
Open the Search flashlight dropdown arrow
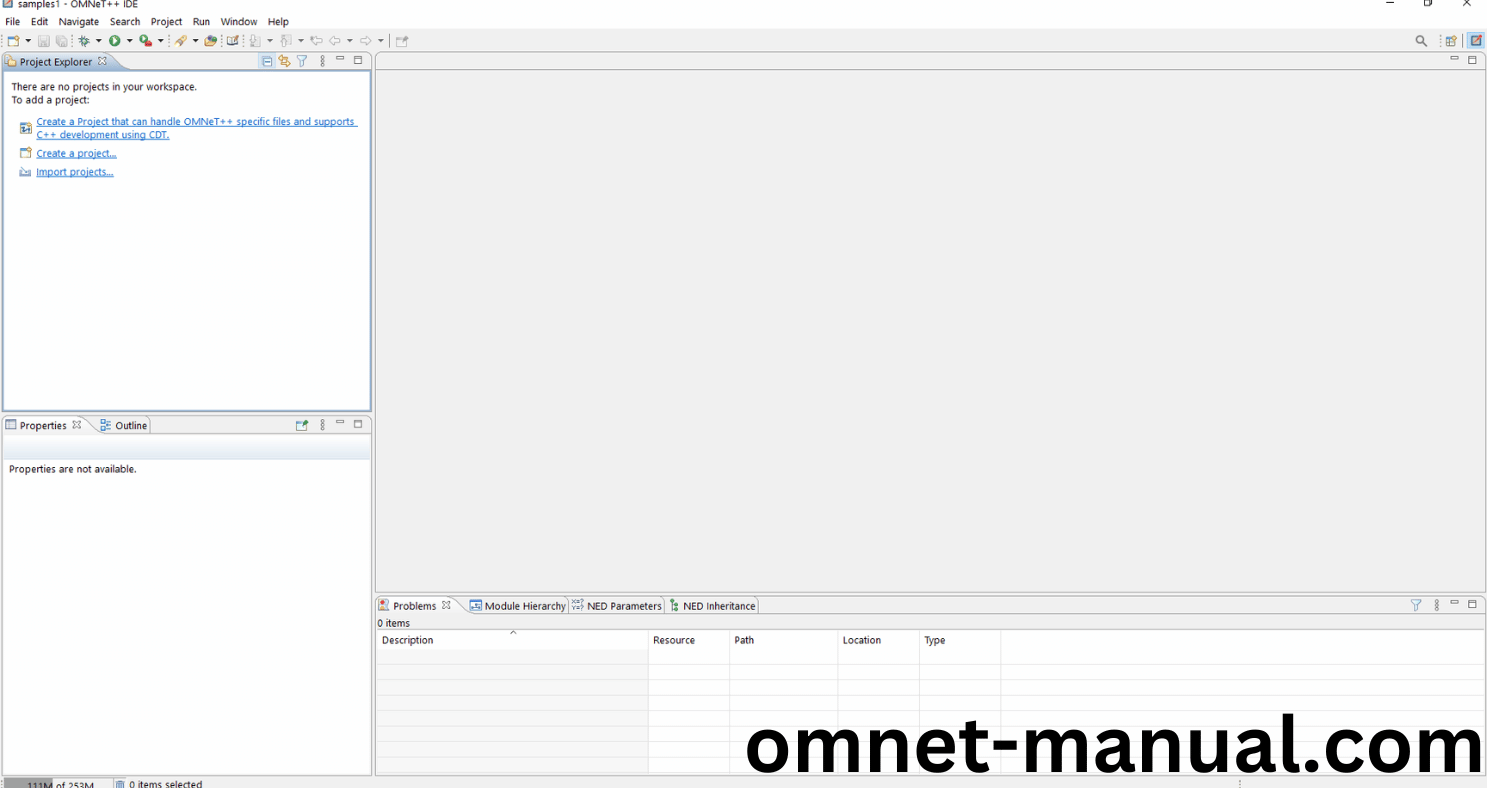[x=195, y=41]
